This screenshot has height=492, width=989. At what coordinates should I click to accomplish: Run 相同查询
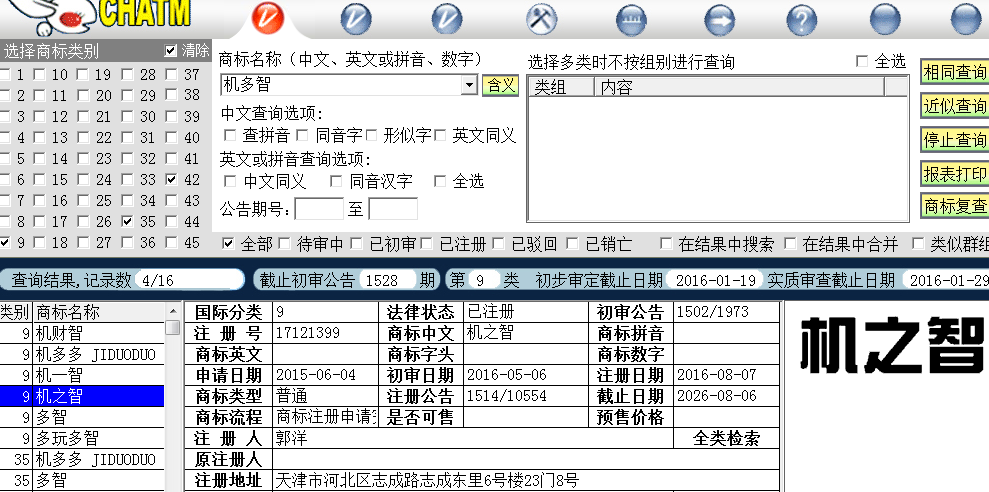click(955, 73)
